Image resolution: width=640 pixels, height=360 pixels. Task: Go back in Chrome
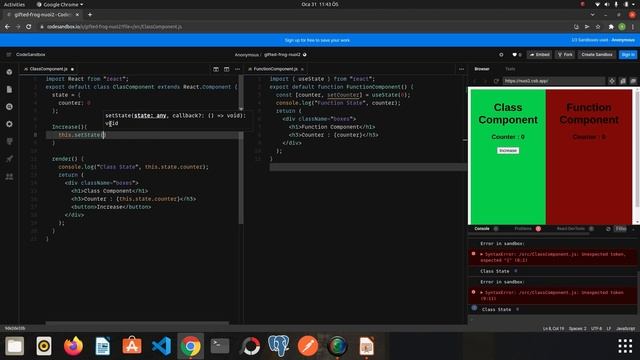[x=7, y=27]
